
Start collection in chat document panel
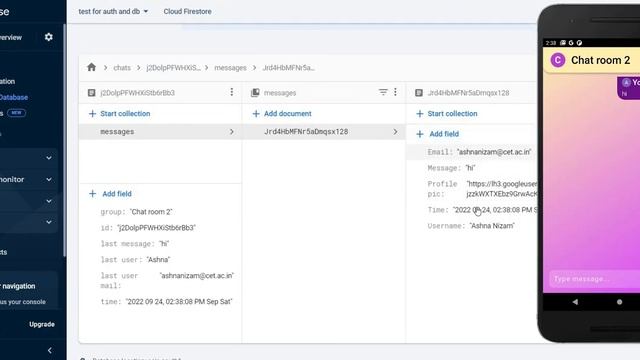point(120,113)
